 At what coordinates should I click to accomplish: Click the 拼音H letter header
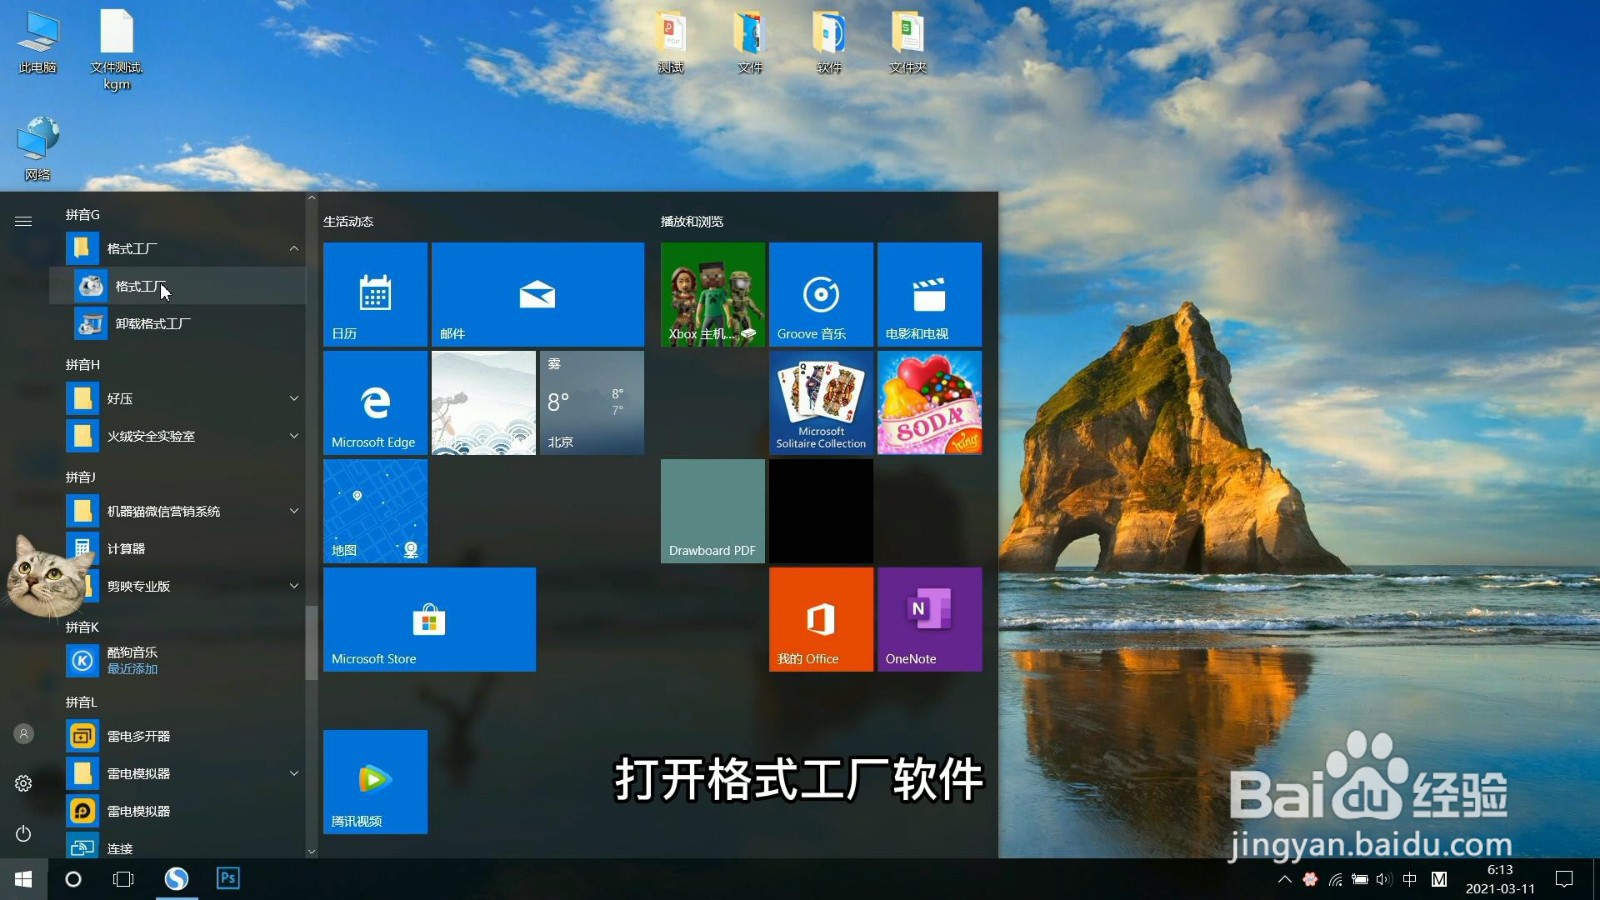tap(83, 365)
